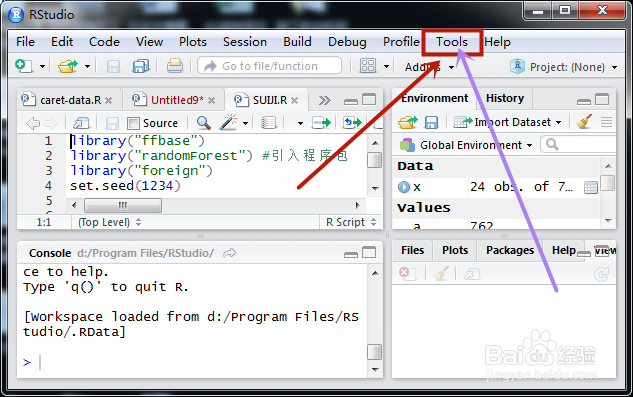This screenshot has height=397, width=633.
Task: Click the Run current line icon
Action: [x=321, y=122]
